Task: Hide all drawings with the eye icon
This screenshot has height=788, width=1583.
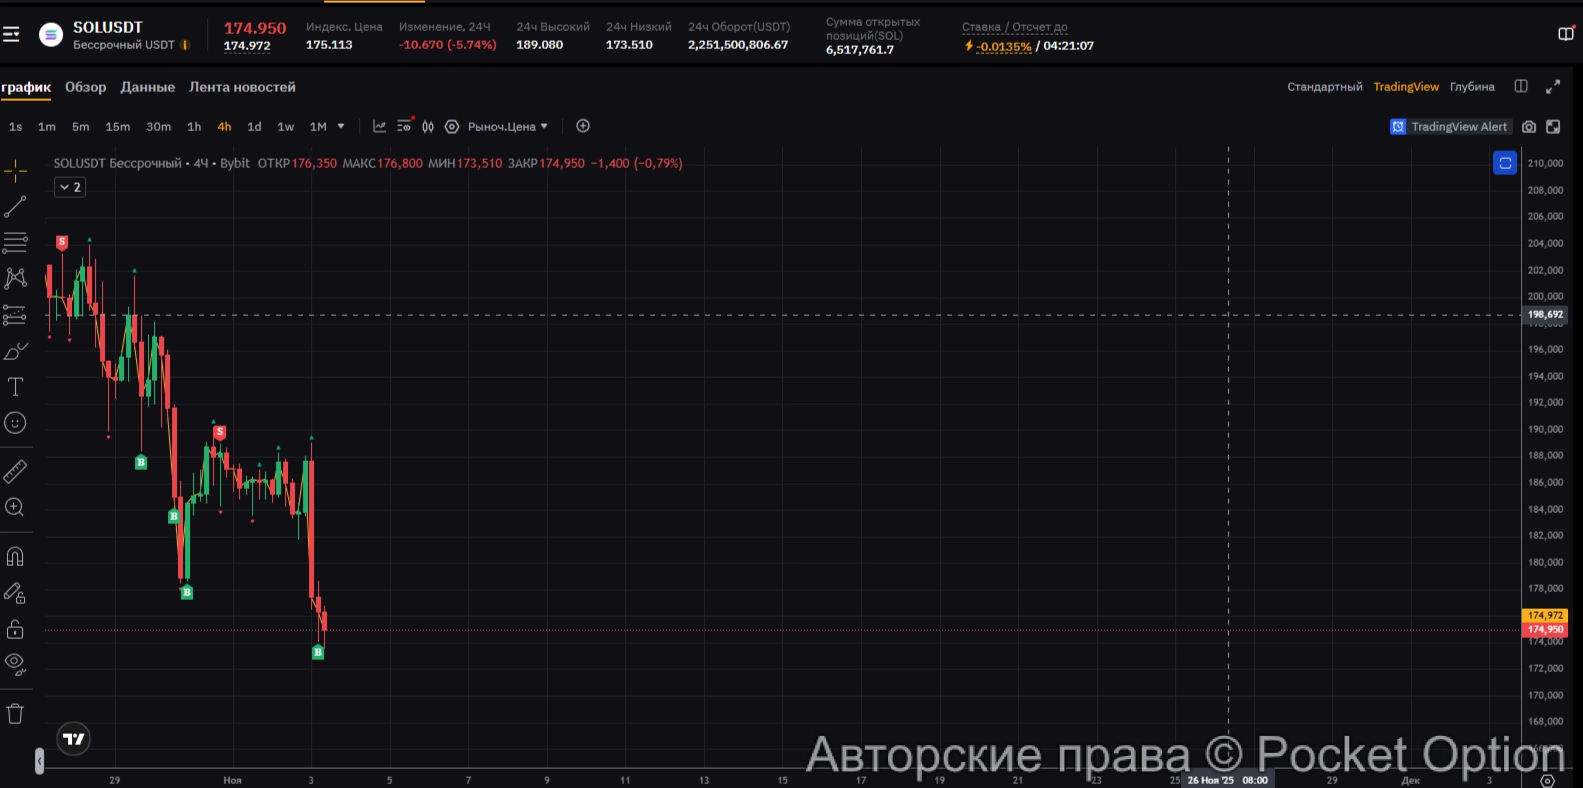Action: pyautogui.click(x=15, y=664)
